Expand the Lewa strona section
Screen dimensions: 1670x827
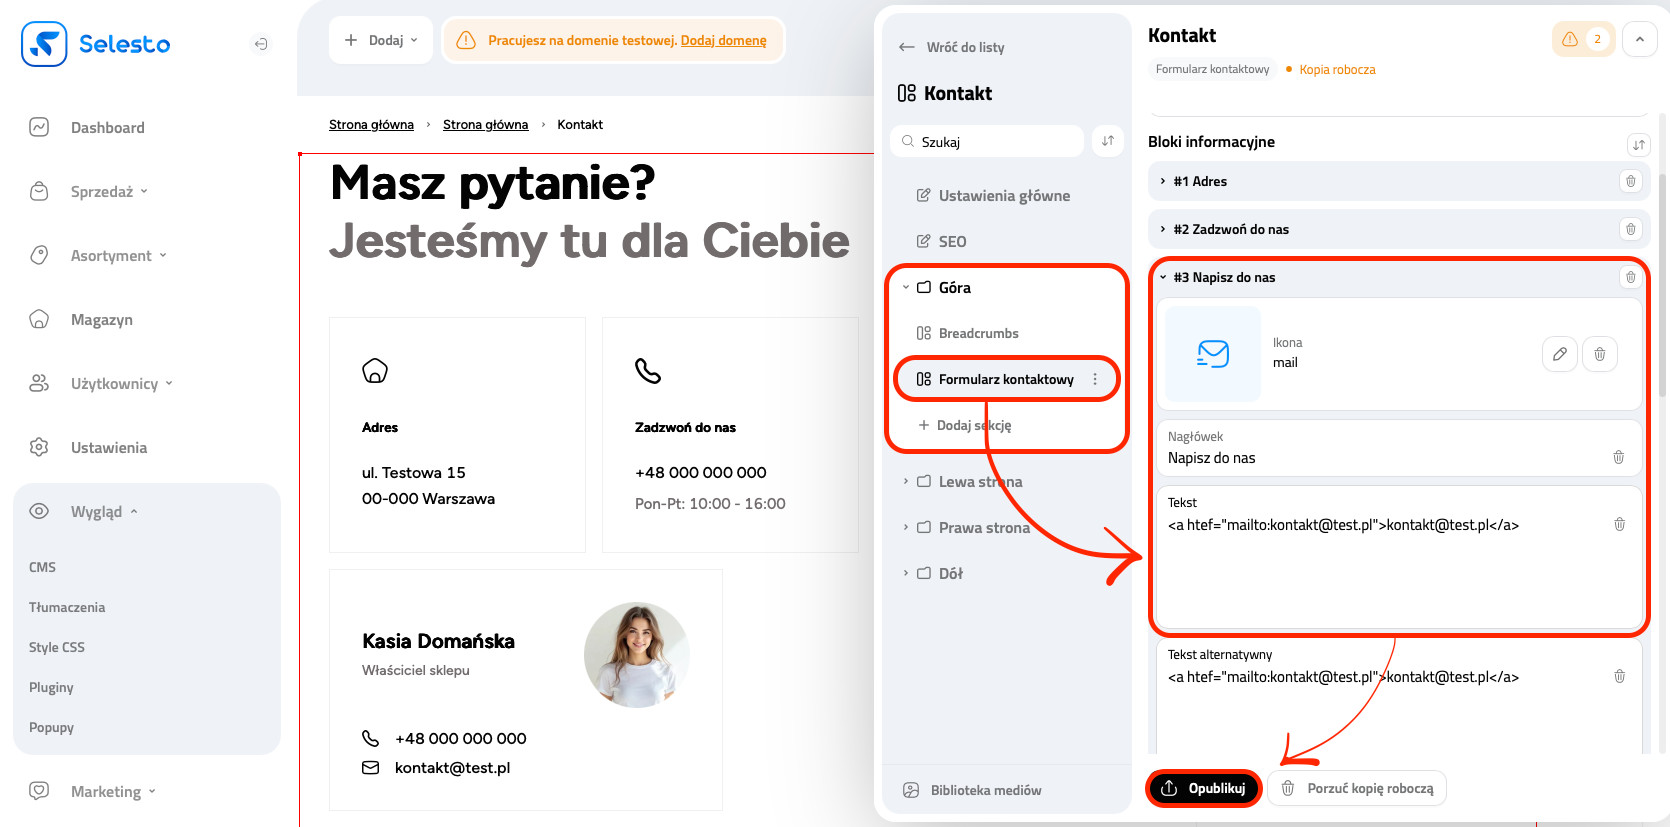pos(906,481)
